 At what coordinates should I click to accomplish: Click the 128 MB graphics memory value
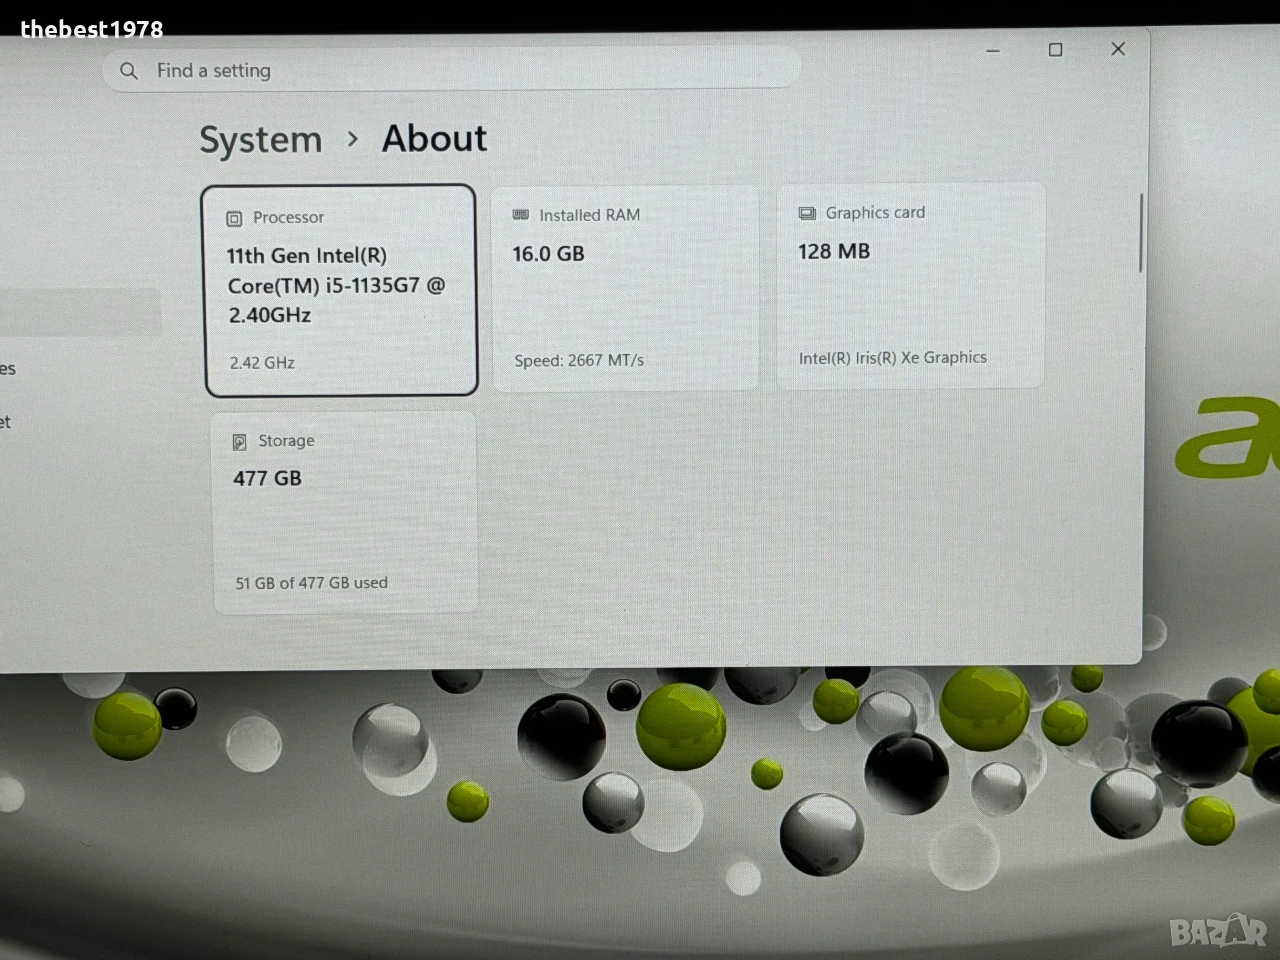[834, 252]
